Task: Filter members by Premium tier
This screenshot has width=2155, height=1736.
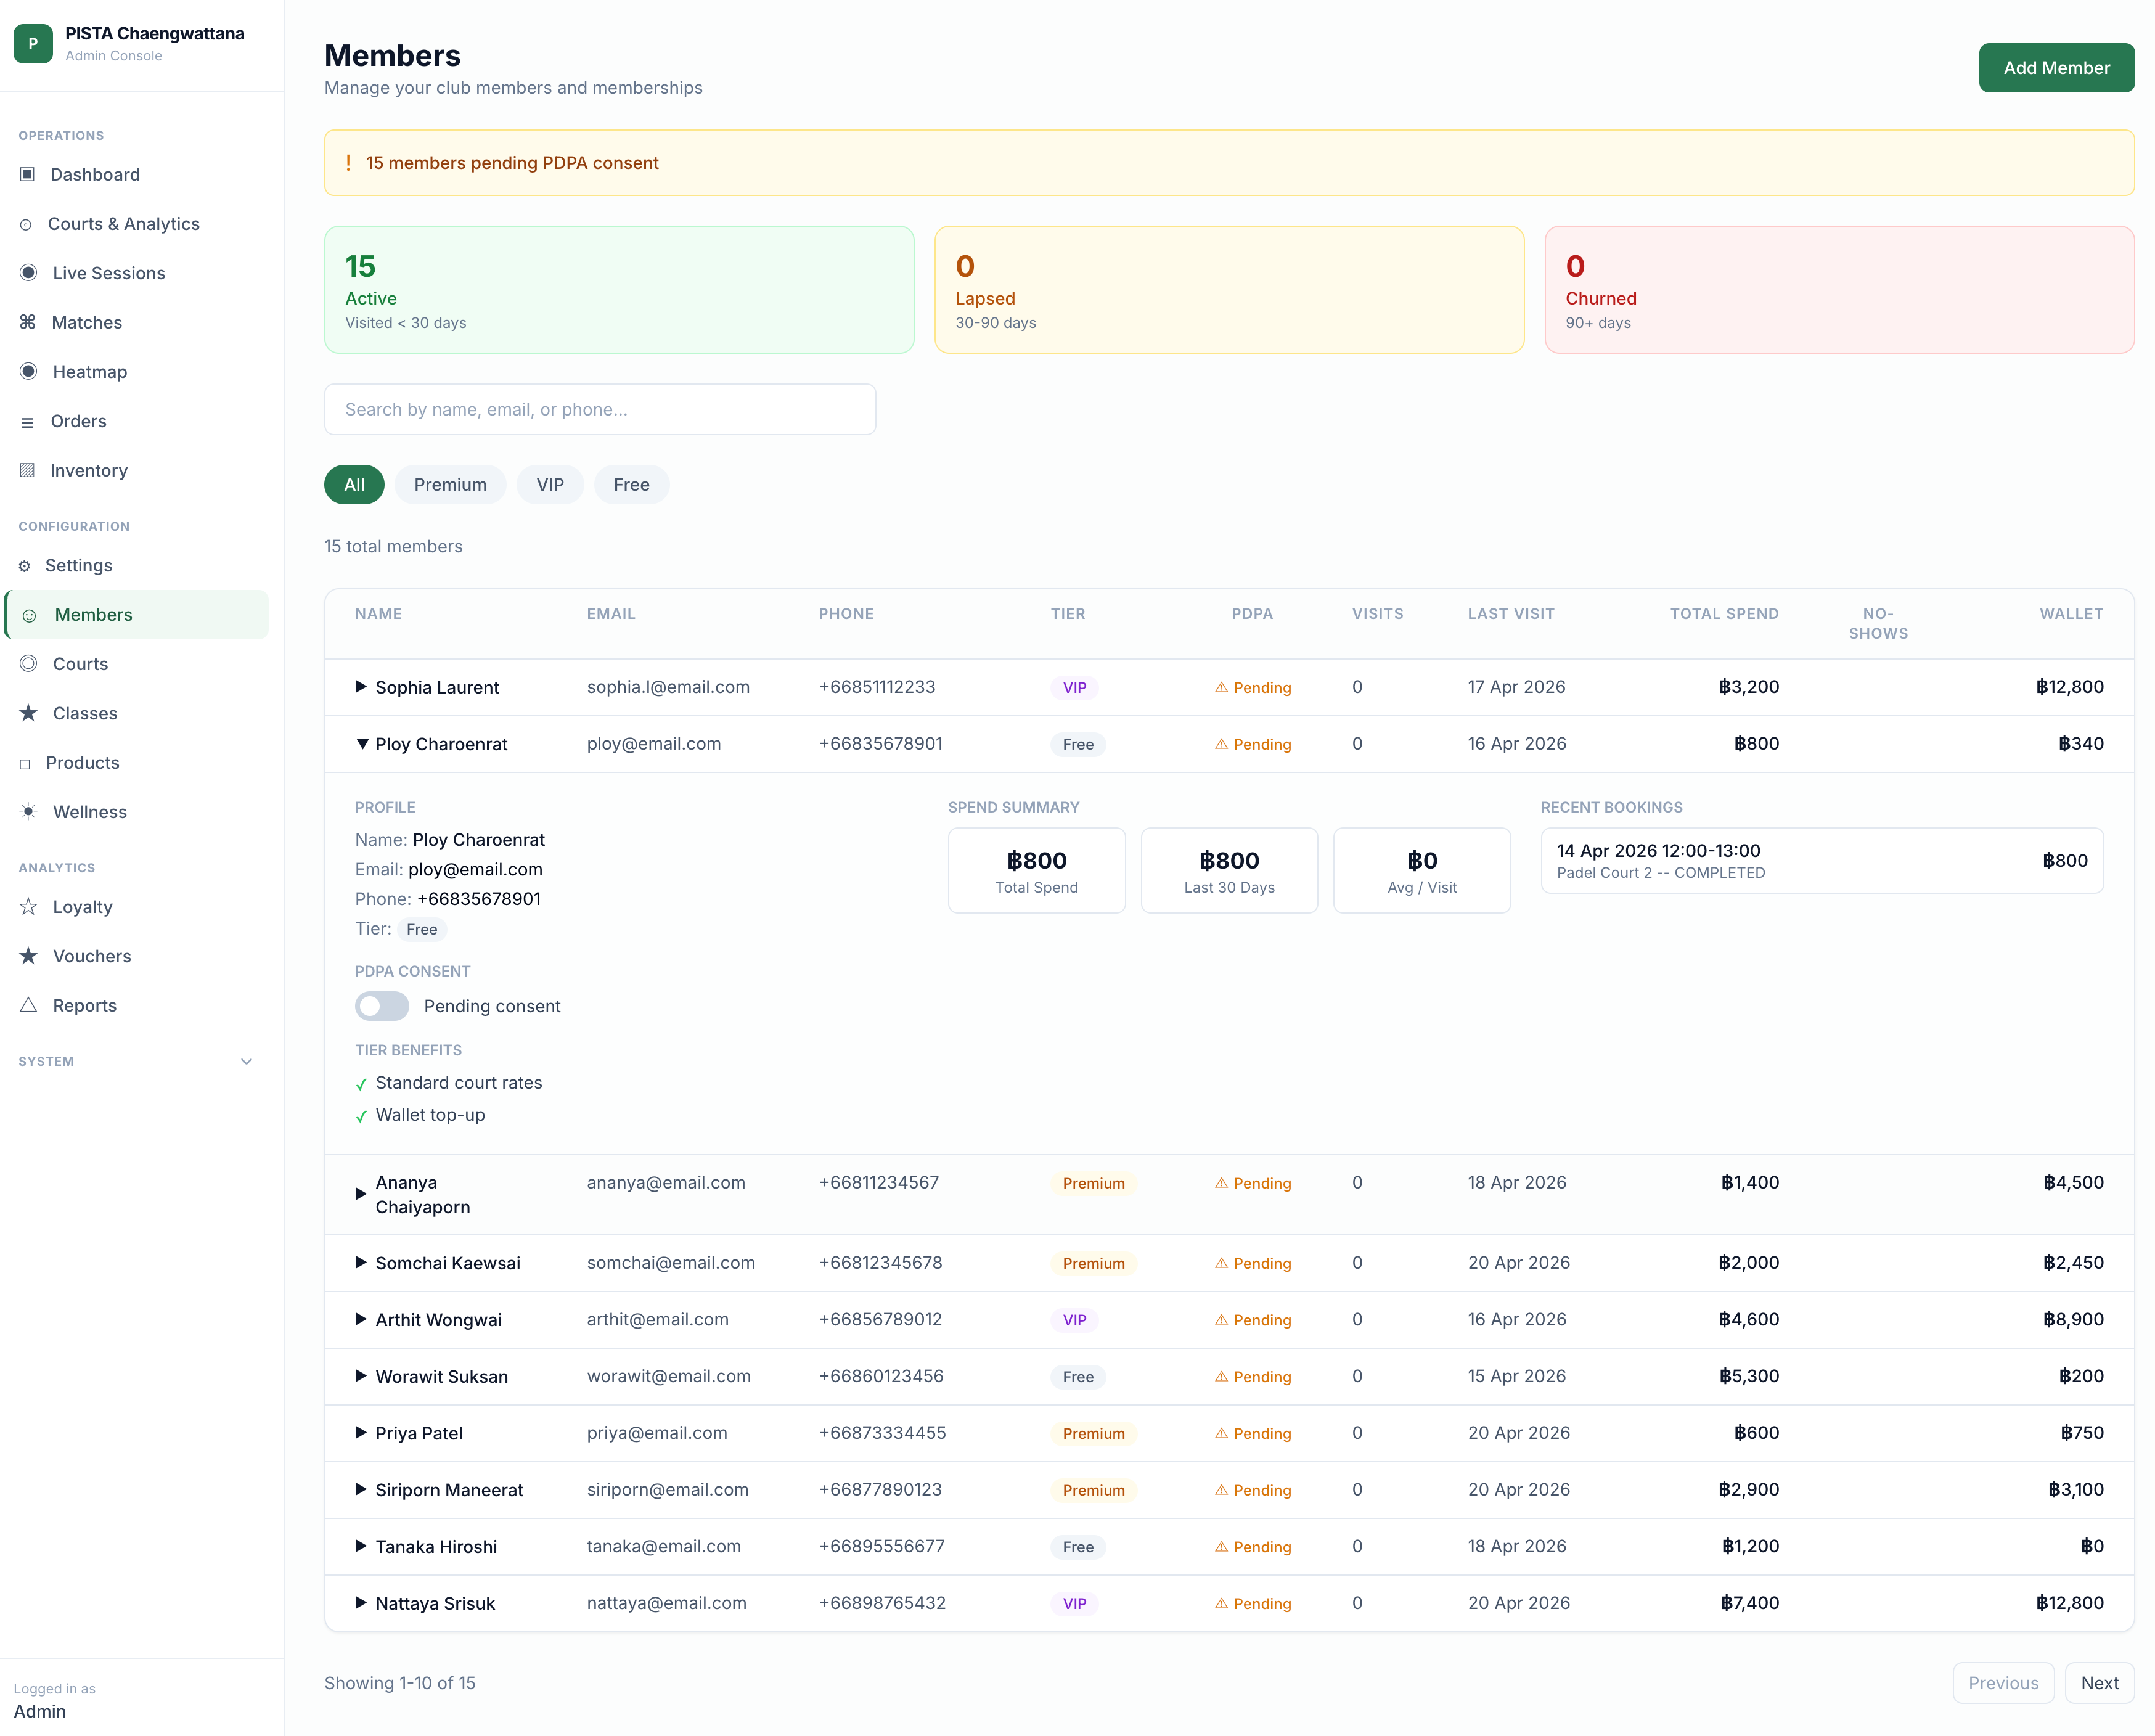Action: point(450,485)
